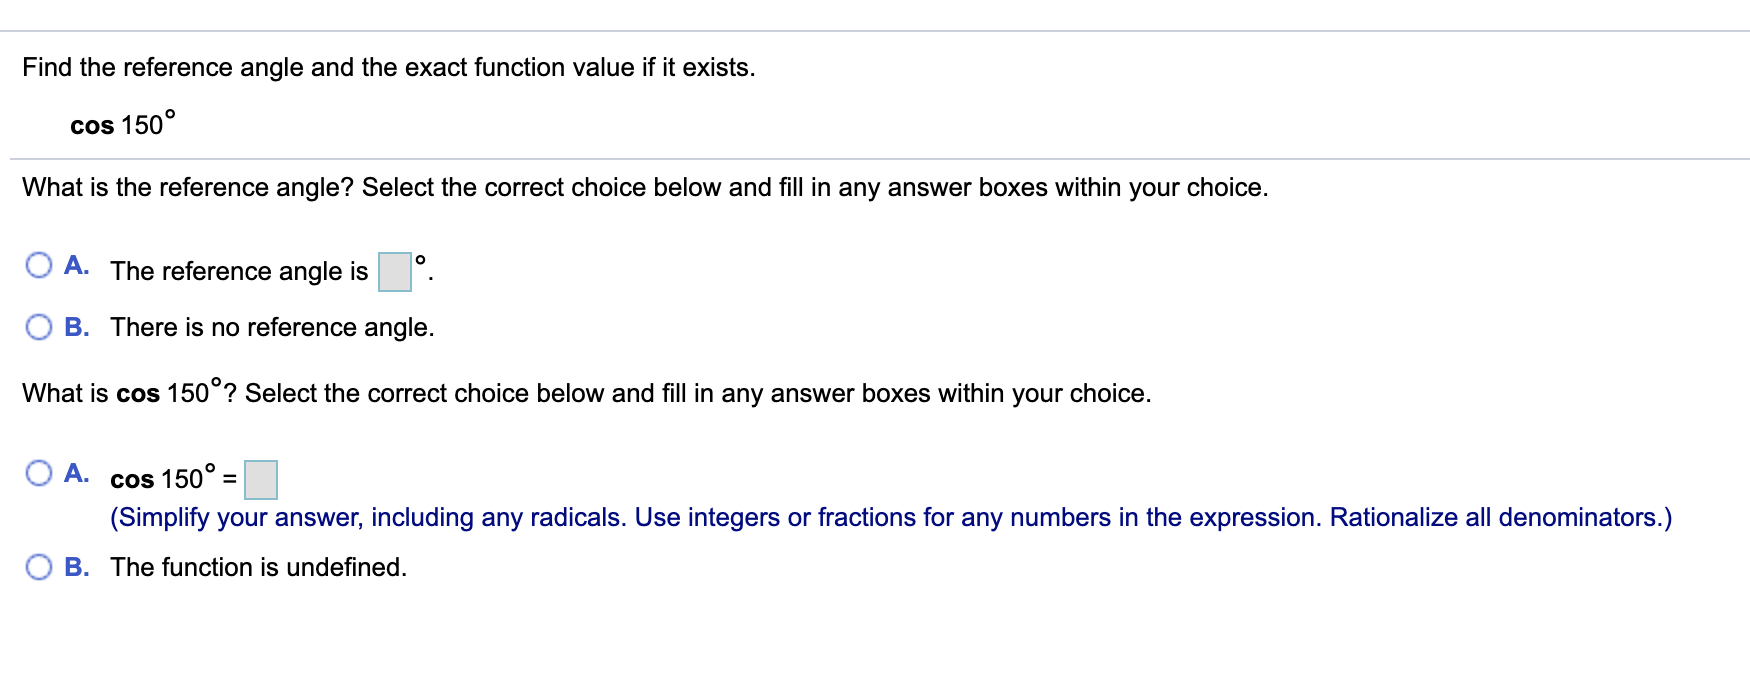Click the reference angle answer box
Image resolution: width=1750 pixels, height=690 pixels.
(395, 271)
